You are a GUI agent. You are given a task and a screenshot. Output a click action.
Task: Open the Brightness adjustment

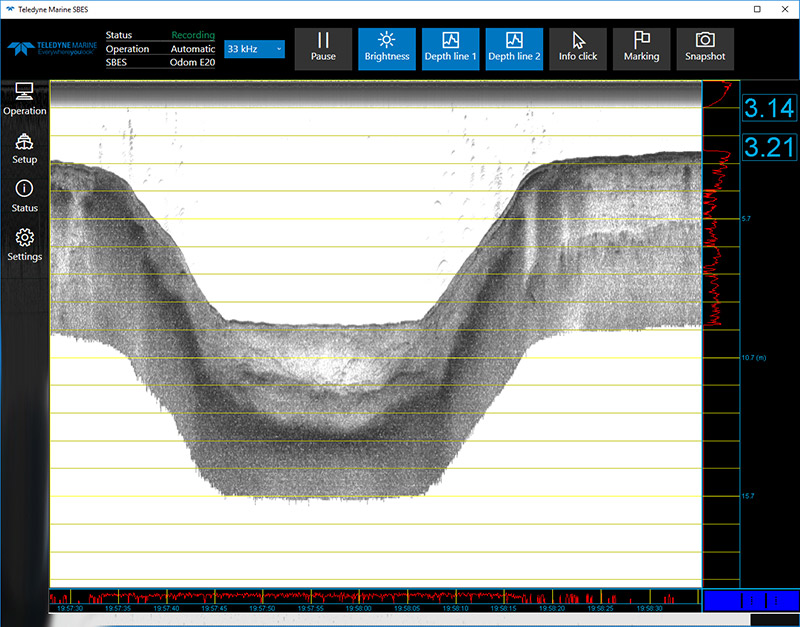[x=387, y=48]
